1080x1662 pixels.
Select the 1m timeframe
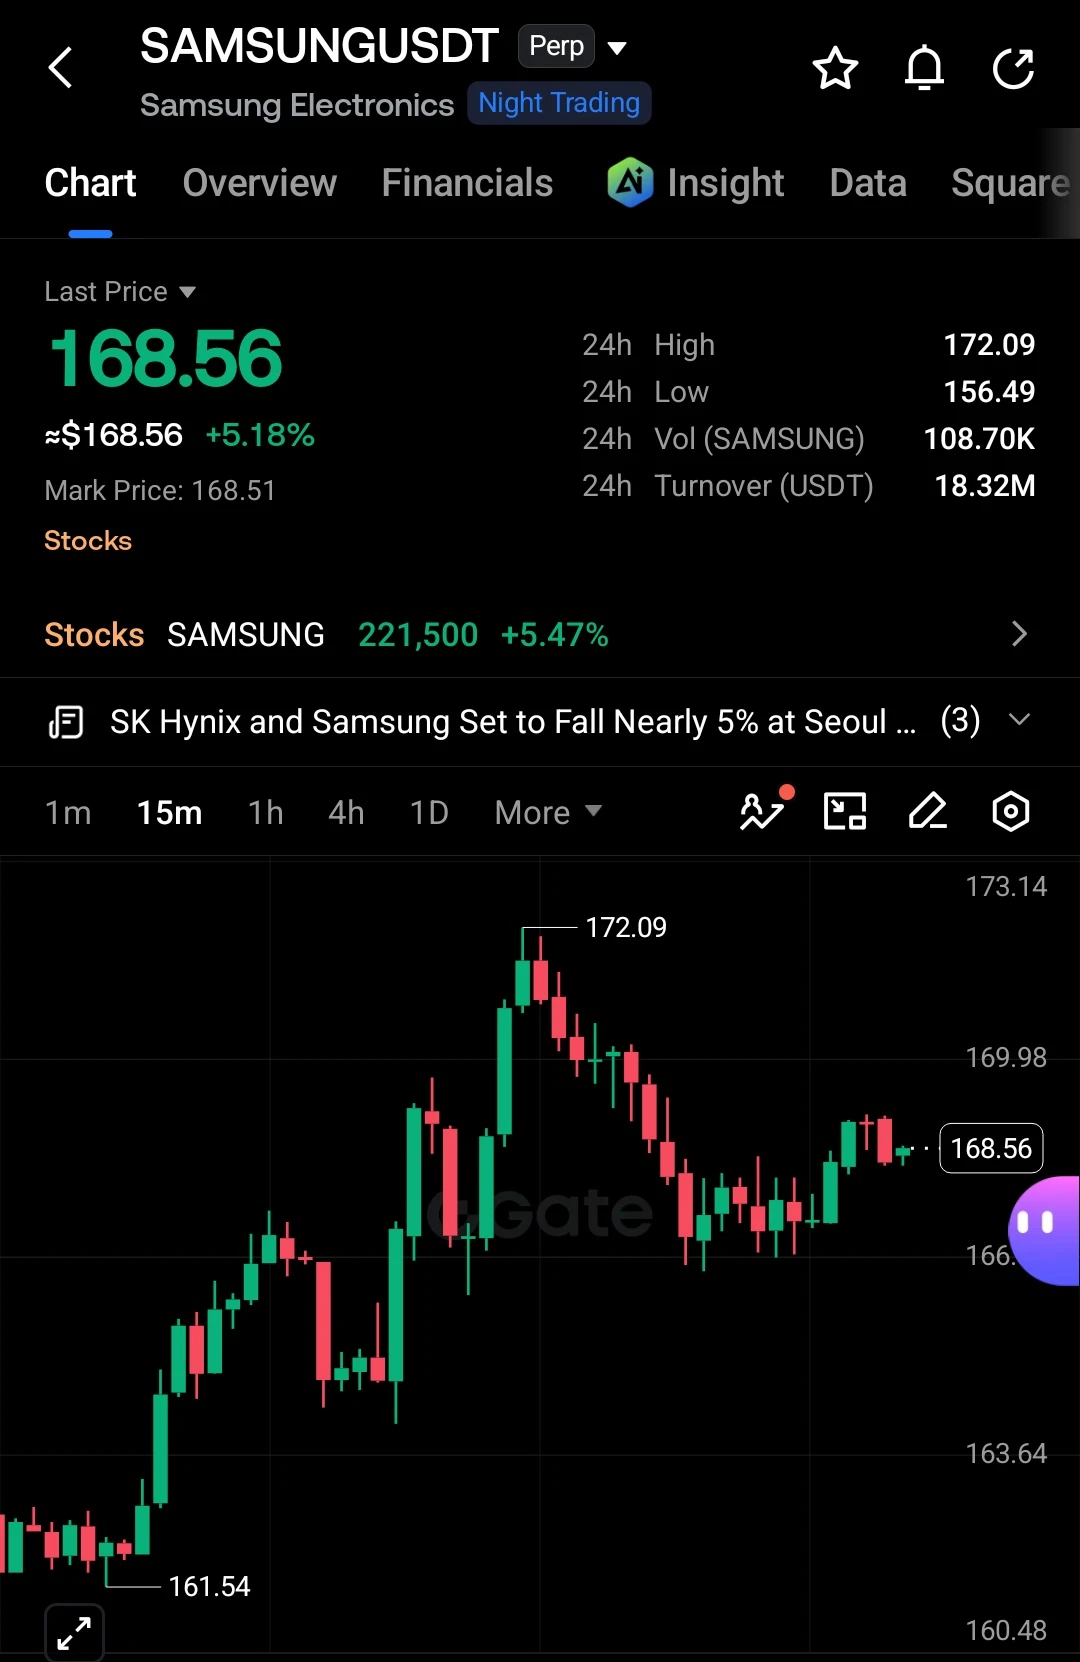click(68, 812)
